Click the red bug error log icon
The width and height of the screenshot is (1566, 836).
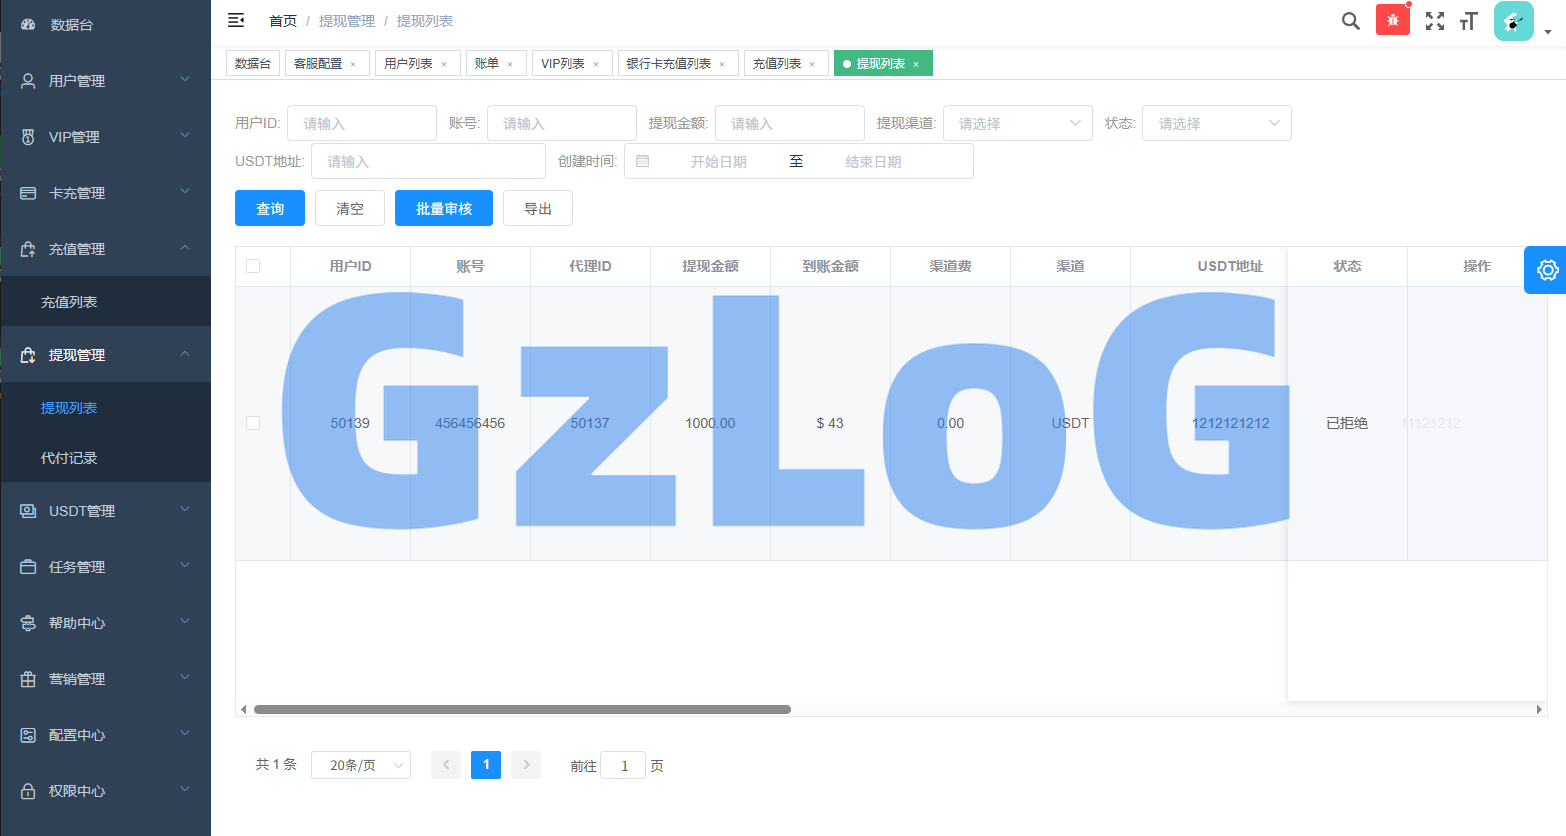pos(1392,20)
